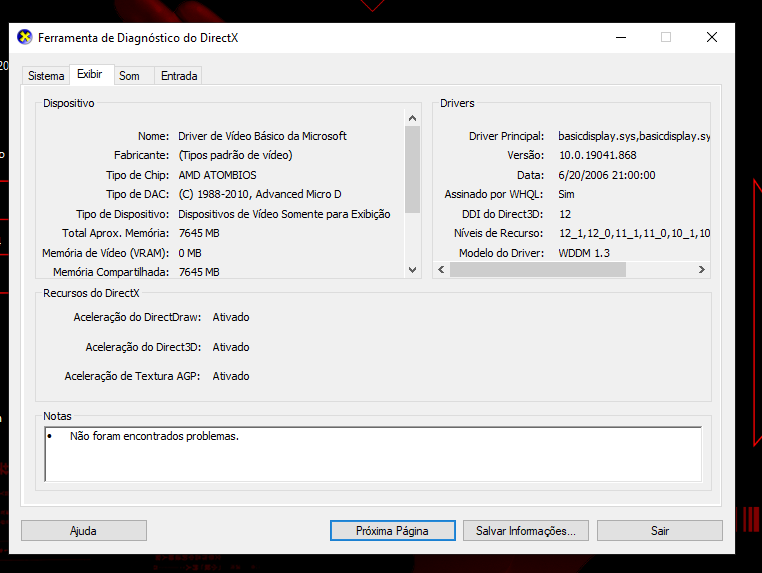Click the Ajuda button
This screenshot has height=573, width=762.
(x=84, y=530)
